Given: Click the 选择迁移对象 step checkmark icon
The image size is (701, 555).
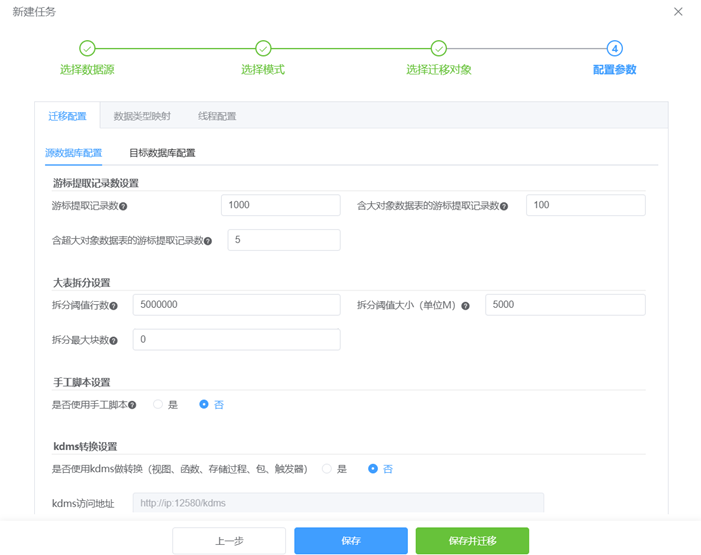Looking at the screenshot, I should tap(439, 48).
